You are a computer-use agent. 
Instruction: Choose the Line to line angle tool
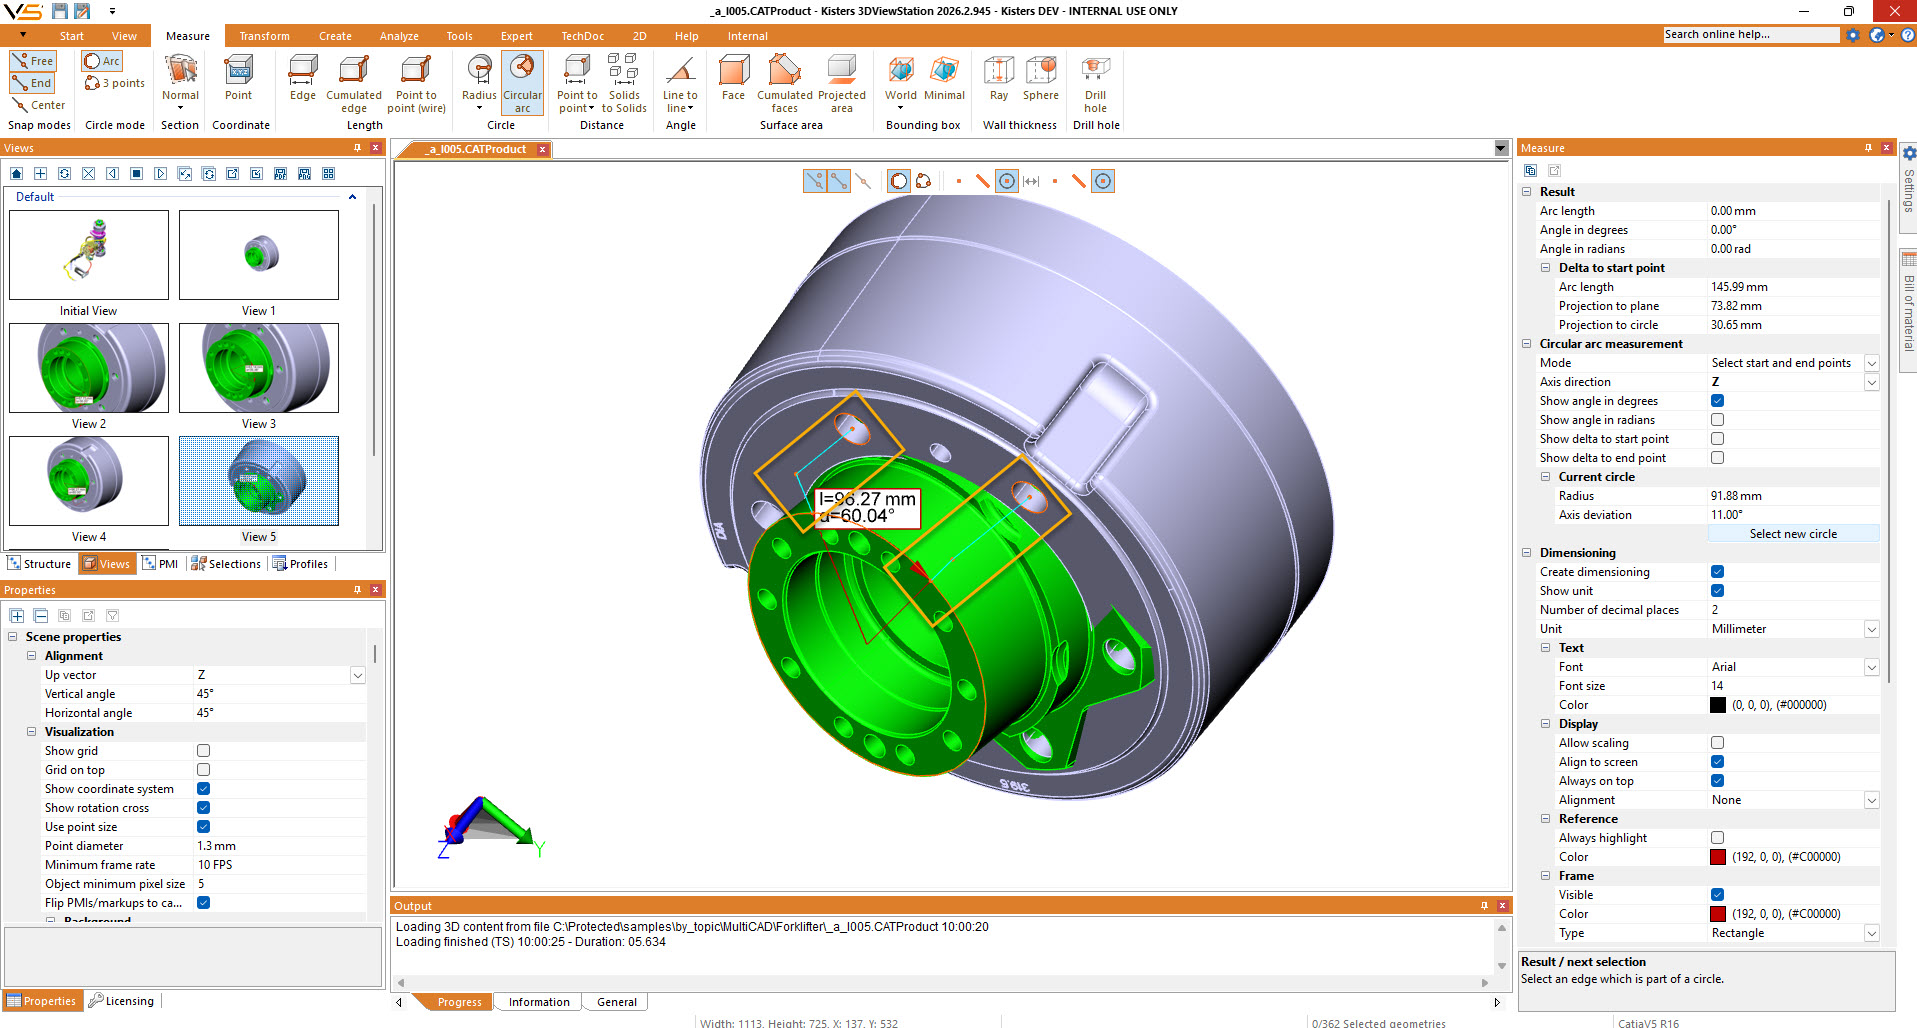pos(680,83)
